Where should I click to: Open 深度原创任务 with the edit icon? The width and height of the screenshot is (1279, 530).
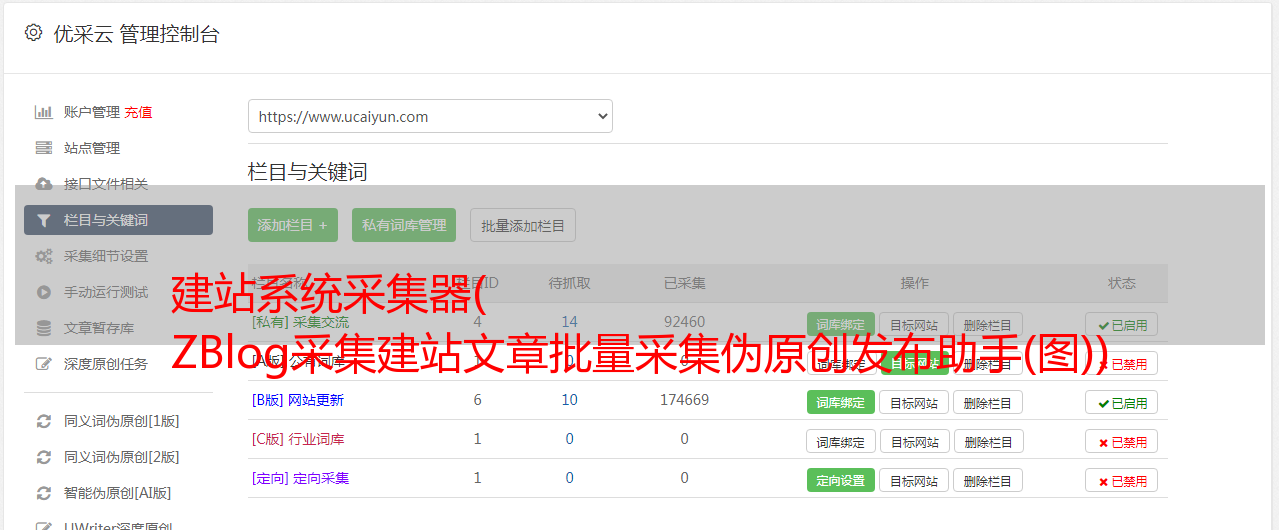pyautogui.click(x=106, y=364)
